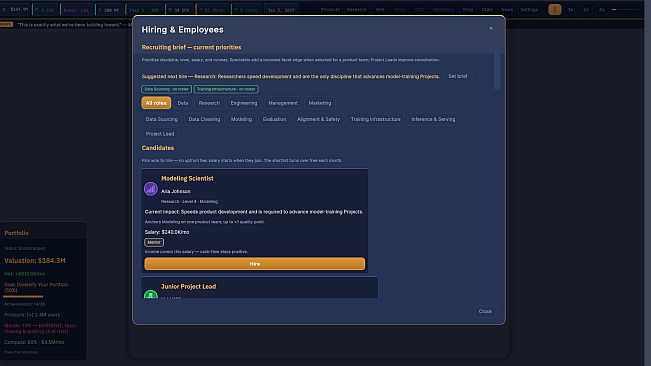Click the Set brief button
The height and width of the screenshot is (366, 651).
pyautogui.click(x=458, y=76)
